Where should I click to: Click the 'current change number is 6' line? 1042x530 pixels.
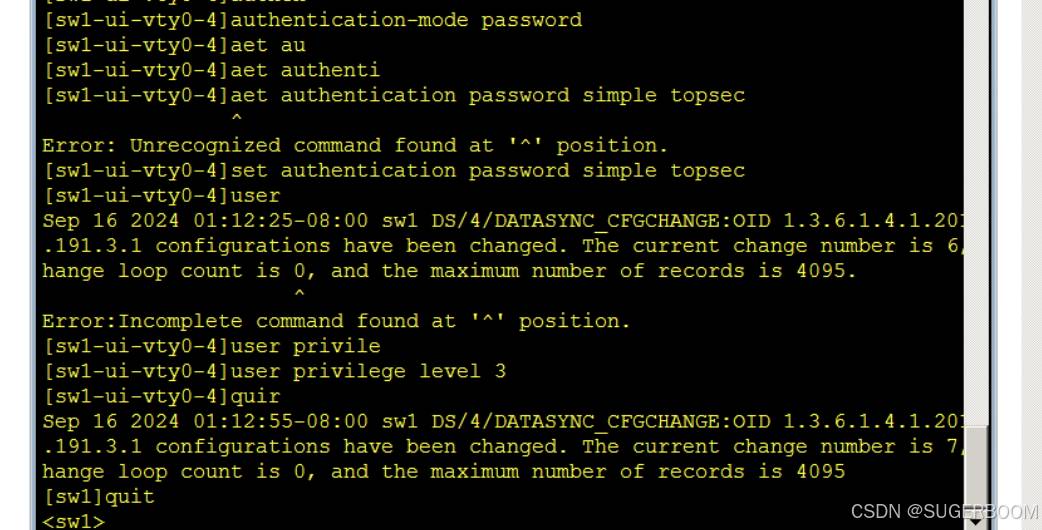[x=503, y=246]
